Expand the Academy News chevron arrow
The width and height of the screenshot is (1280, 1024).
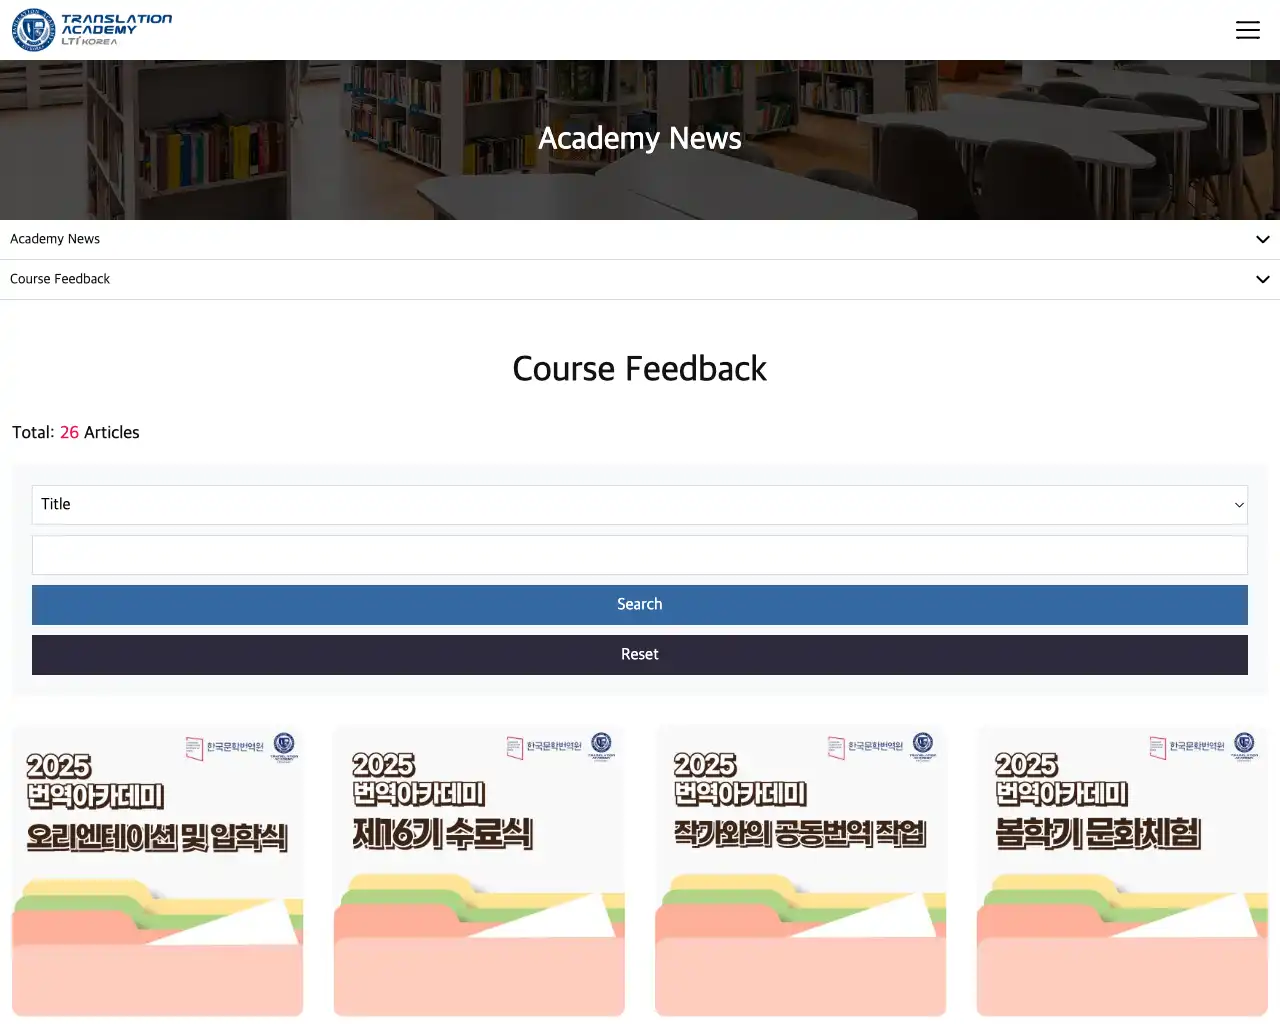pyautogui.click(x=1262, y=240)
